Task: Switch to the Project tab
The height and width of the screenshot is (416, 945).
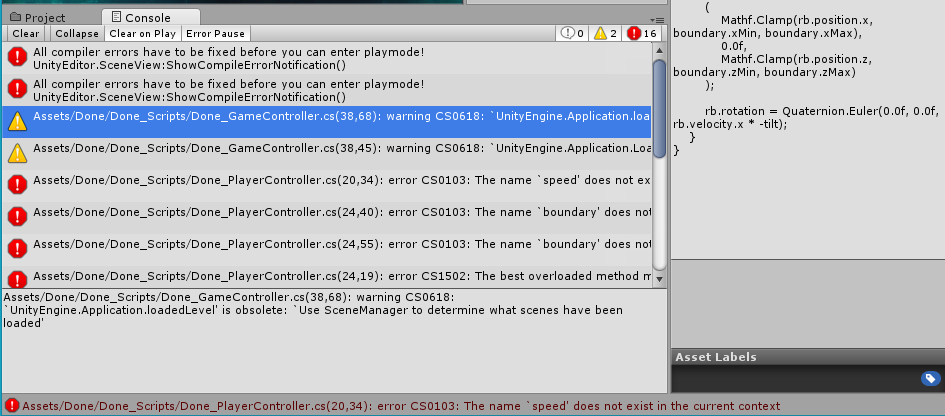Action: coord(39,17)
